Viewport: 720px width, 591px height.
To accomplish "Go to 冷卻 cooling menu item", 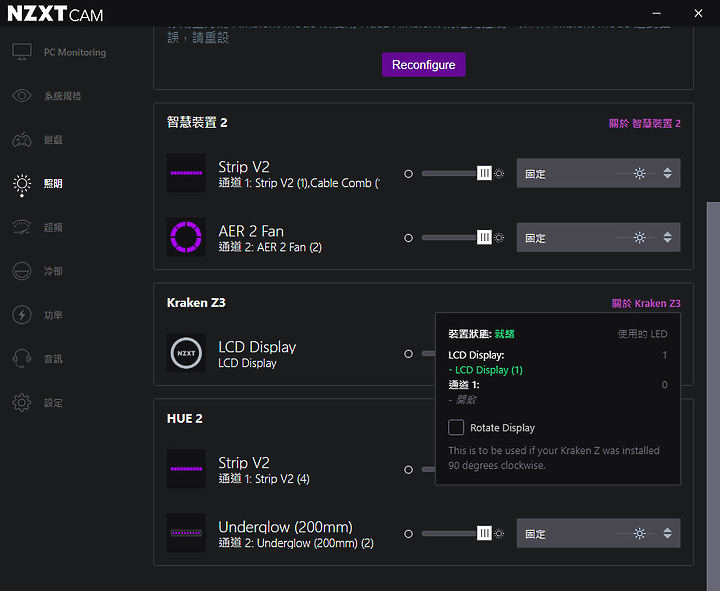I will pos(53,271).
